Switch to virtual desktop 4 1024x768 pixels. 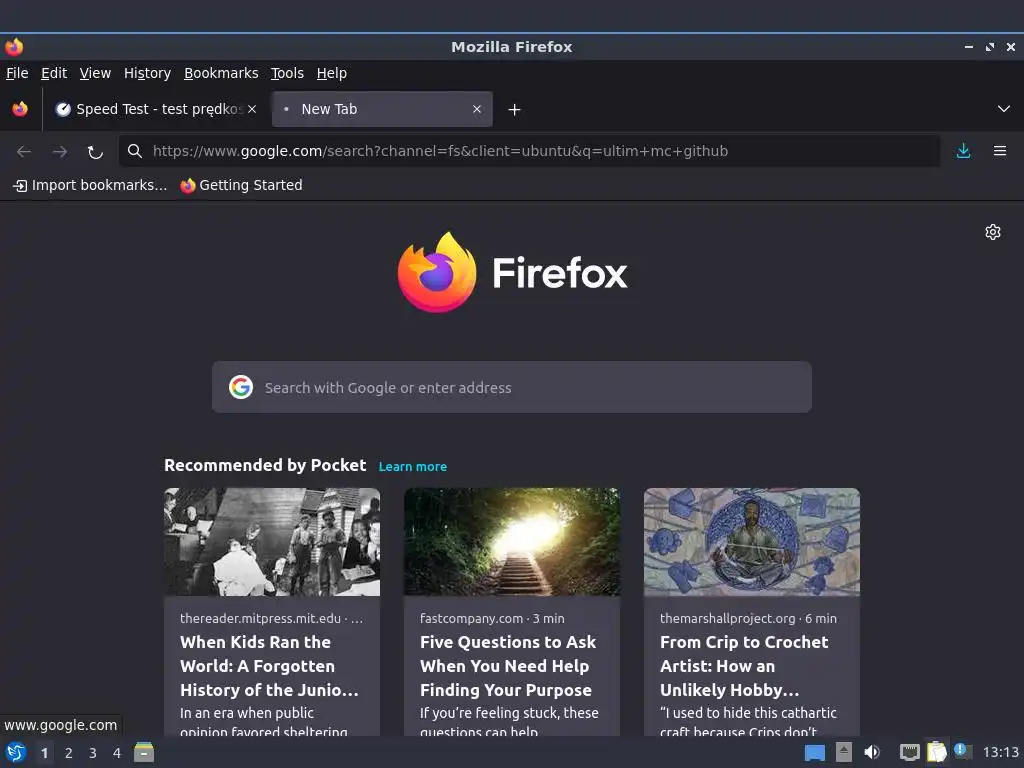tap(117, 753)
